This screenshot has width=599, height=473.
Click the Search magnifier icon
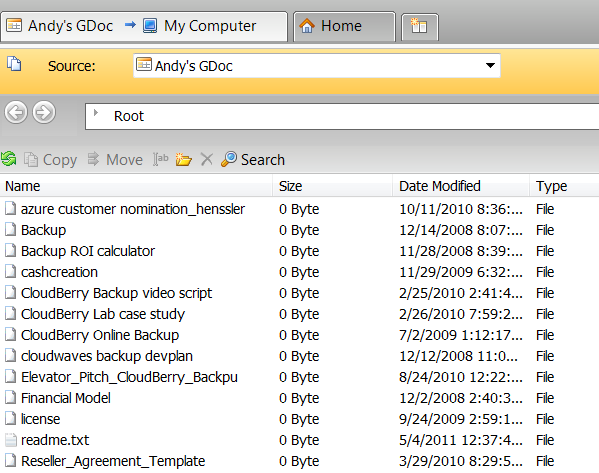pyautogui.click(x=229, y=159)
